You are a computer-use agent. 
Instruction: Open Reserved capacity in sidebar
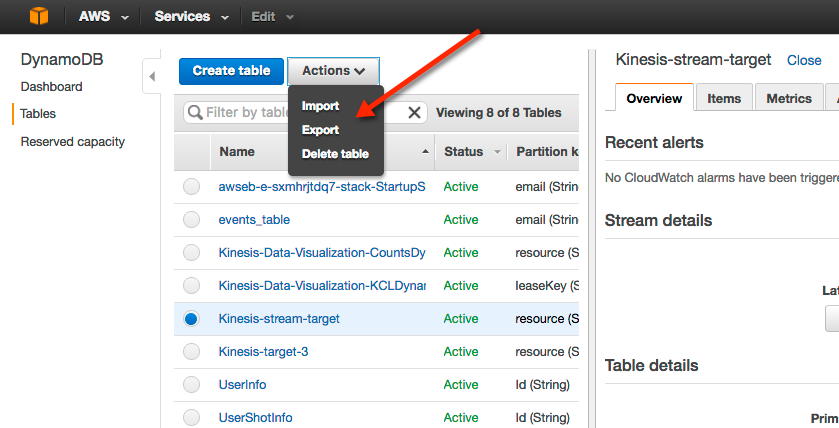(x=73, y=142)
